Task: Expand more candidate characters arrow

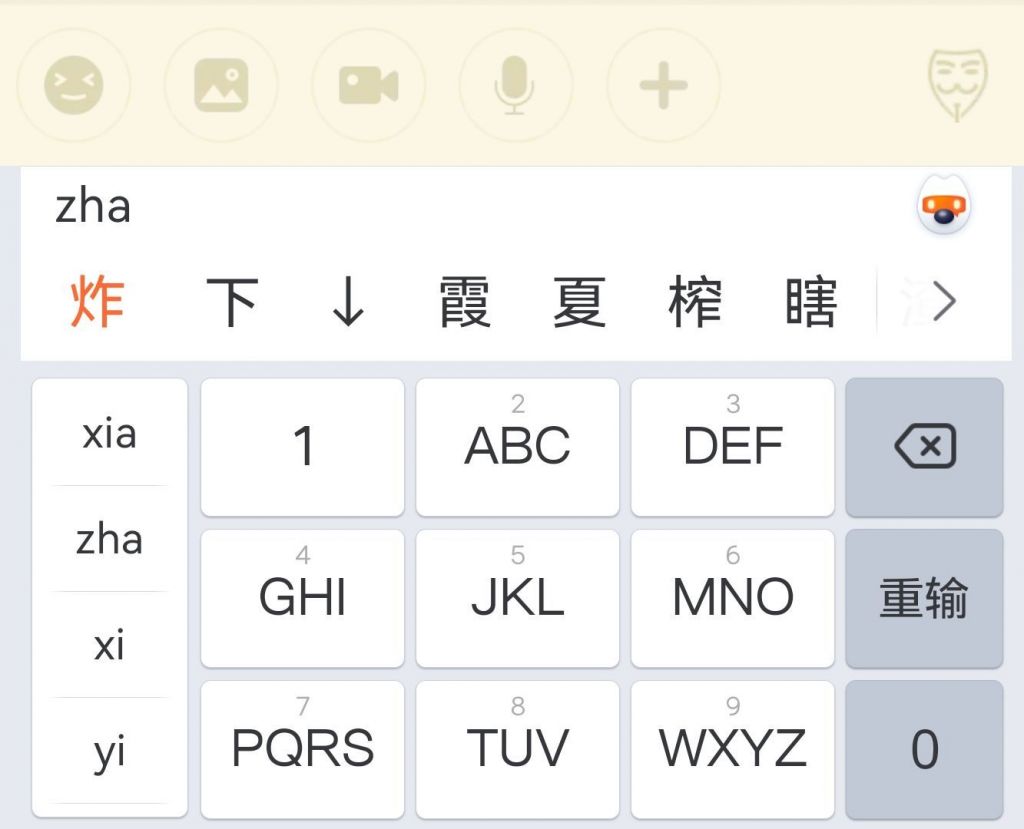Action: 944,301
